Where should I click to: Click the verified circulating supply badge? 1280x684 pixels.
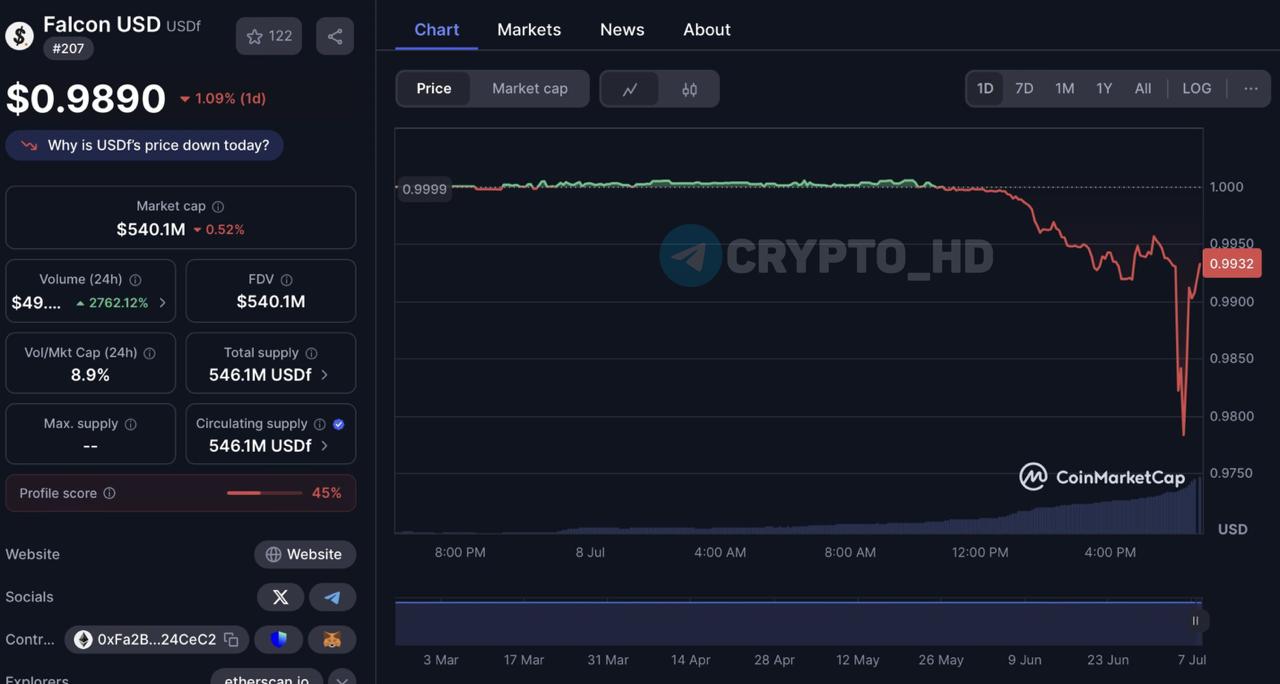338,424
